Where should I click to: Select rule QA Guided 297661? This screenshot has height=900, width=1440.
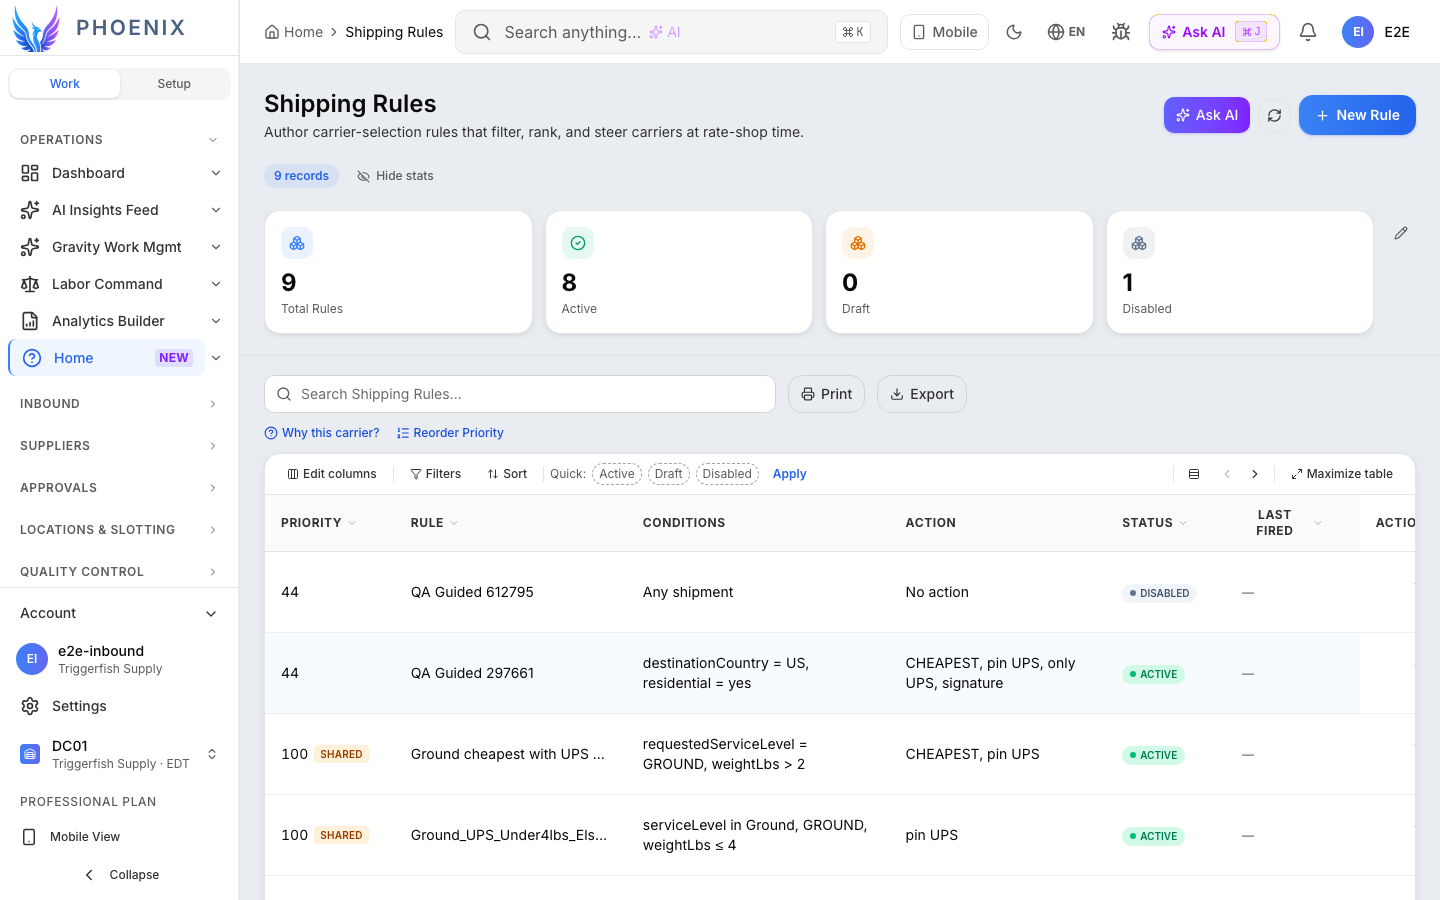(x=472, y=673)
